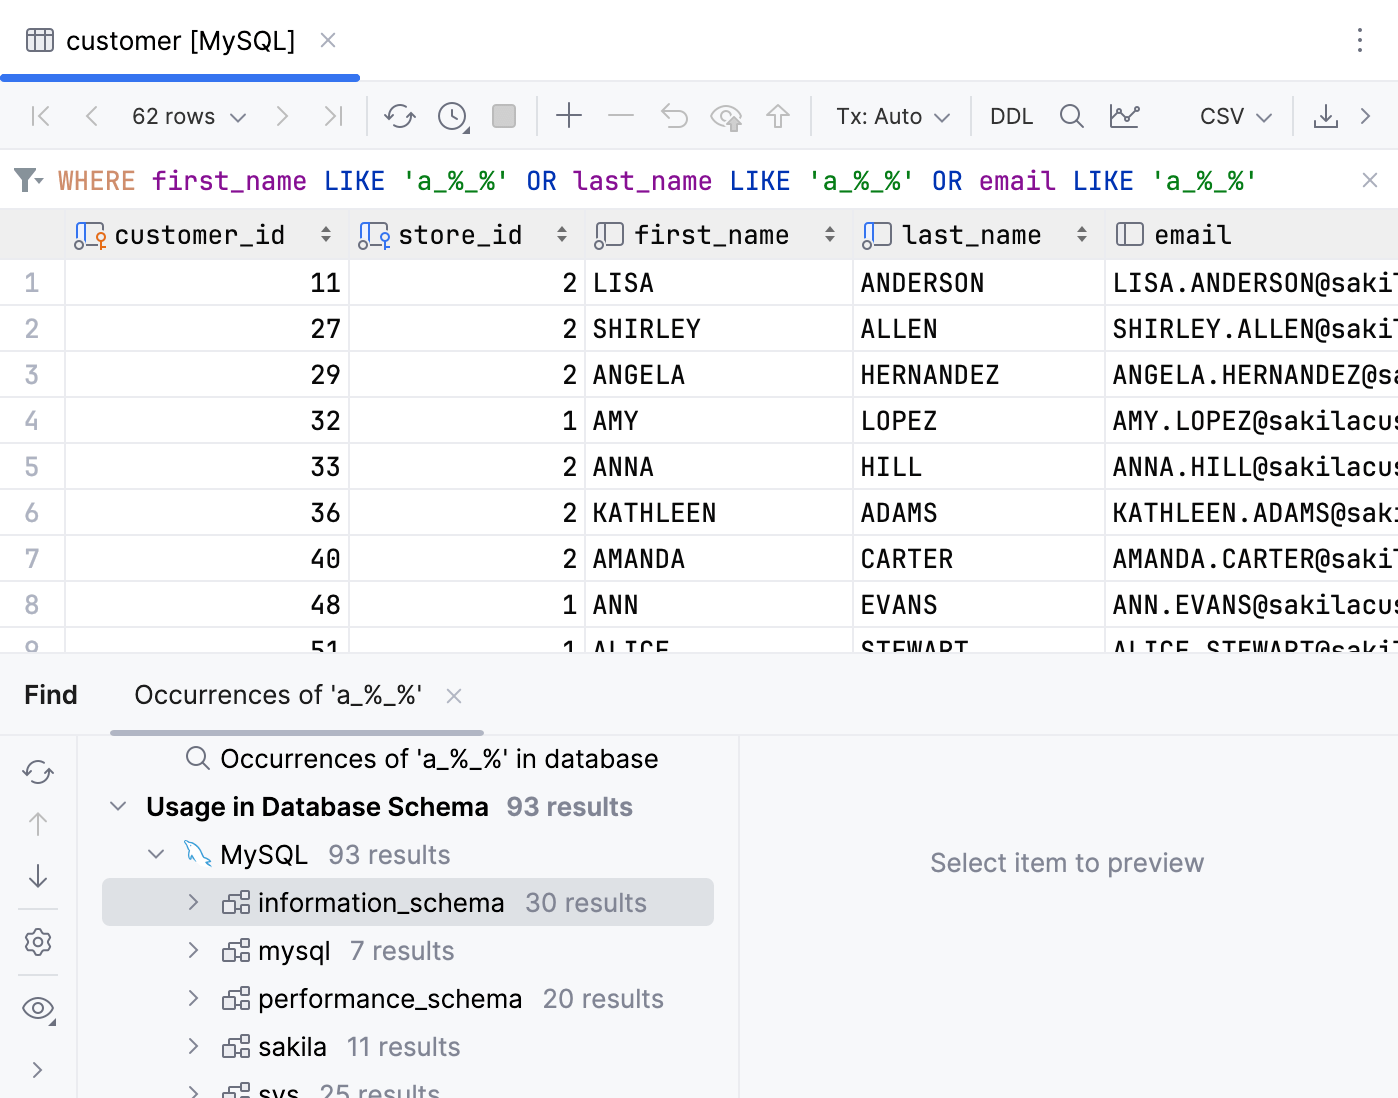
Task: Open the 'Tx: Auto' transaction mode dropdown
Action: (x=891, y=116)
